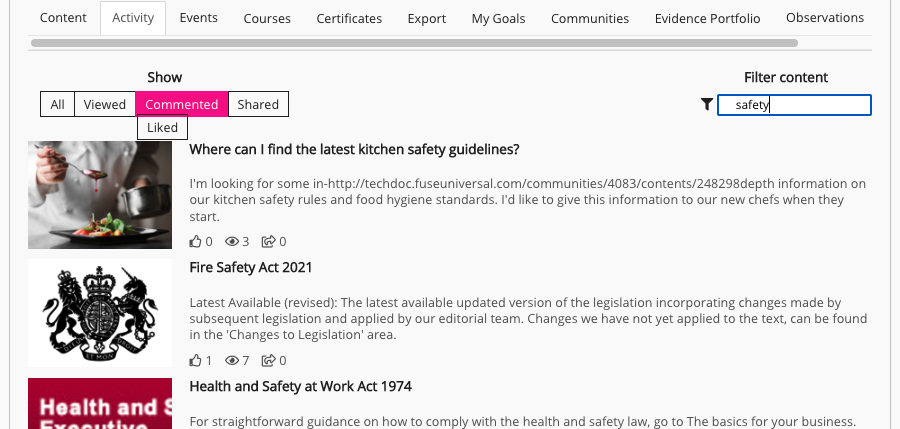Screen dimensions: 900x429
Task: Open the Certificates tab
Action: click(349, 18)
